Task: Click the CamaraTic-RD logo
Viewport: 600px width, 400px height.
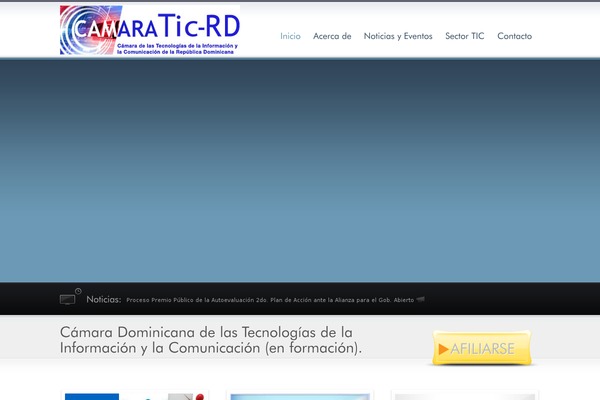Action: point(150,30)
